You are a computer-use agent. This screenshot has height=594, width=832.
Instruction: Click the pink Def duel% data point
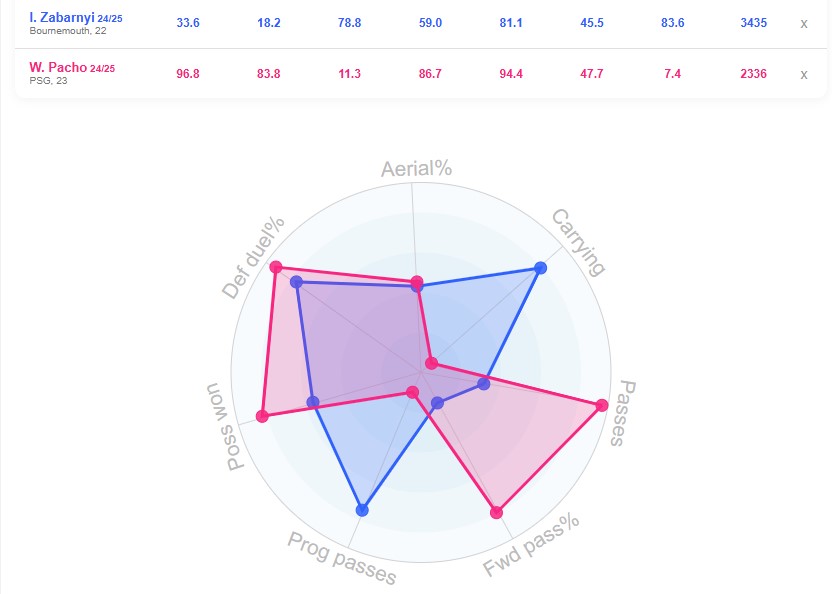coord(277,267)
